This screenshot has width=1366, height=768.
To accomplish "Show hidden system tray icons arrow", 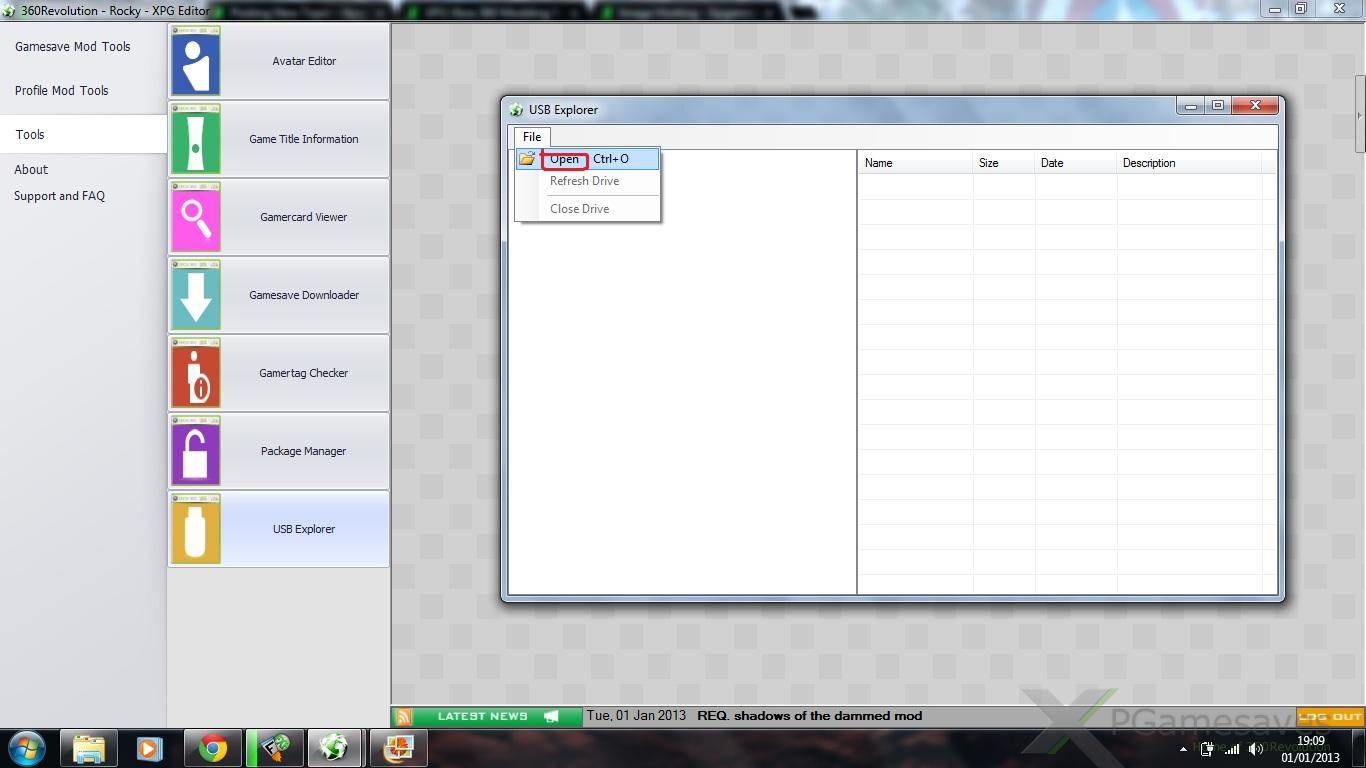I will 1184,749.
